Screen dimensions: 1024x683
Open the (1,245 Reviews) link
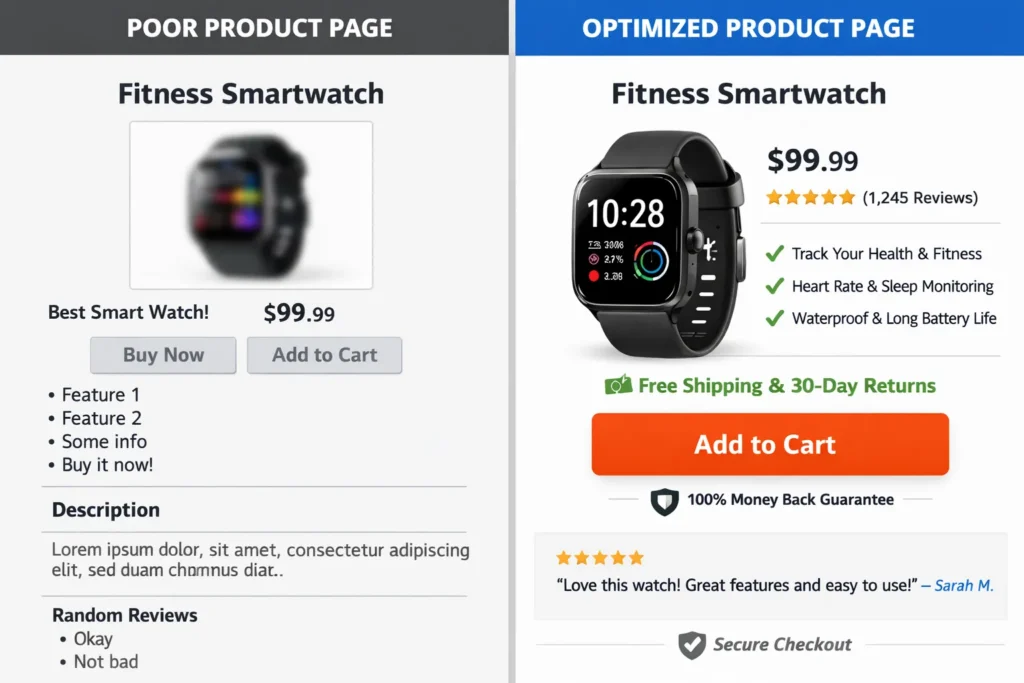point(920,197)
